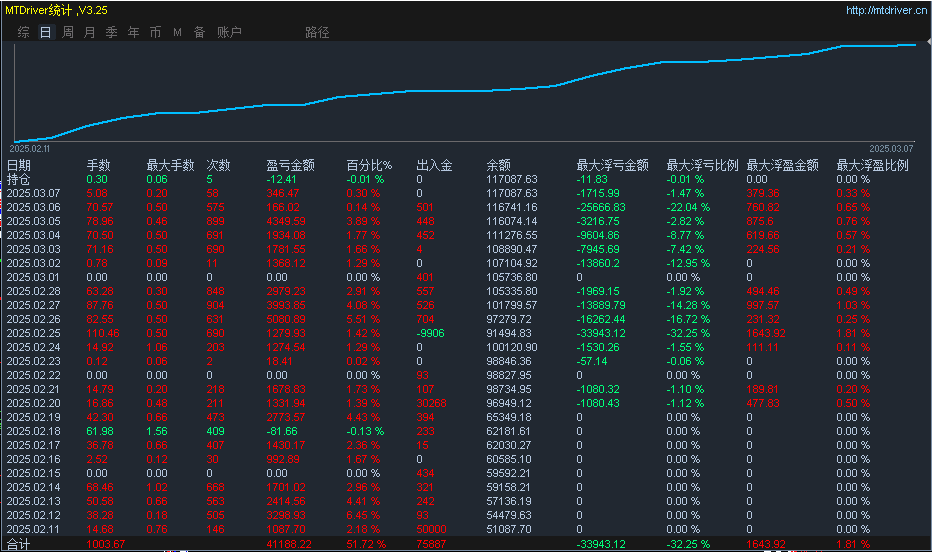Image resolution: width=932 pixels, height=552 pixels.
Task: Click the 5080.89 profit amount
Action: (x=286, y=319)
